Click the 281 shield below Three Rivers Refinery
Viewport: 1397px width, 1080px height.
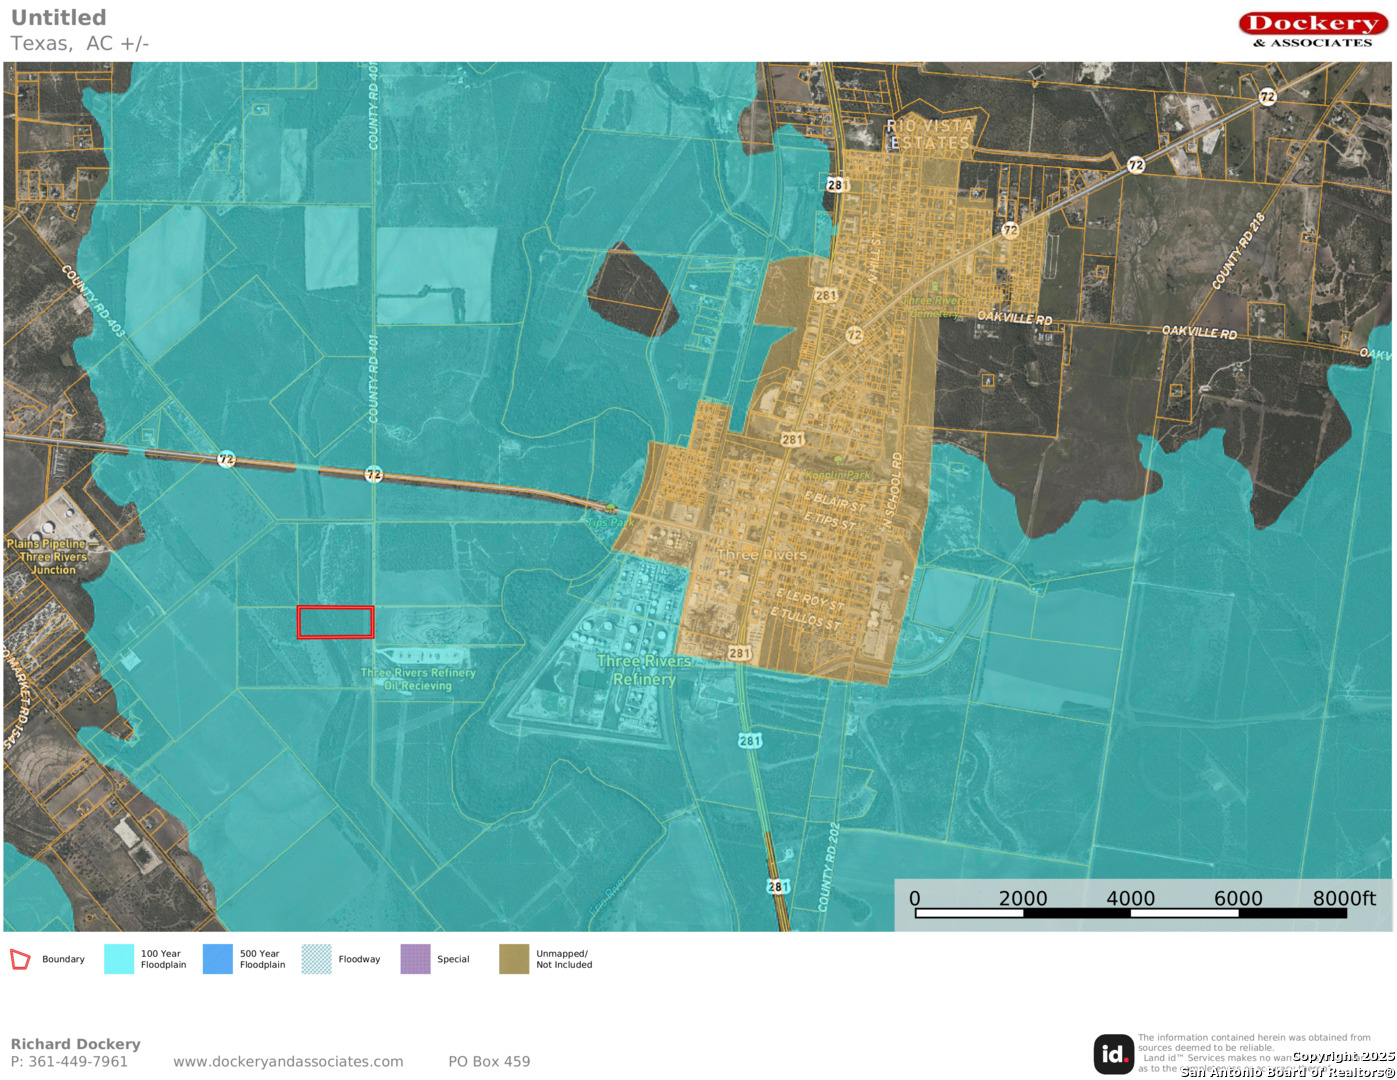click(749, 741)
